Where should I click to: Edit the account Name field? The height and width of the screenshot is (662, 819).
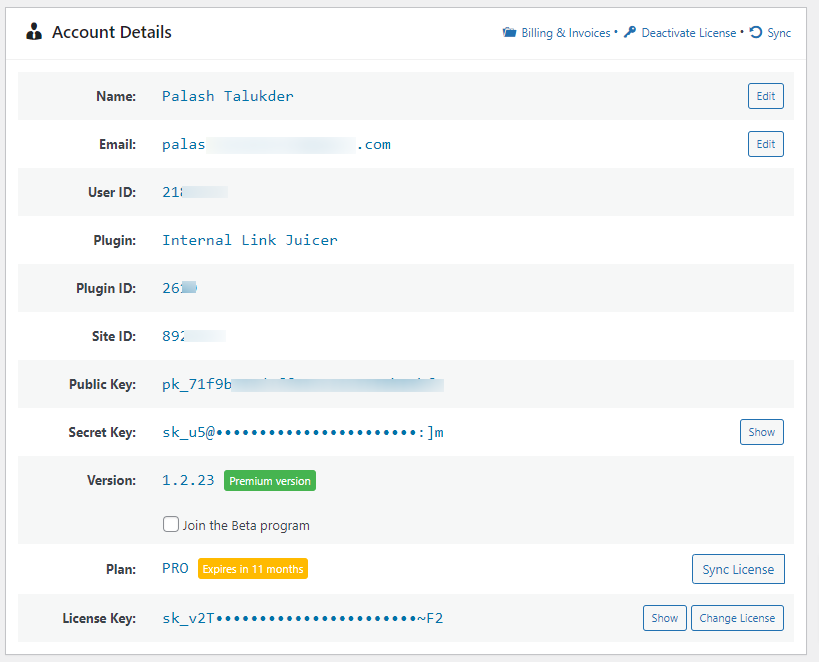click(765, 96)
